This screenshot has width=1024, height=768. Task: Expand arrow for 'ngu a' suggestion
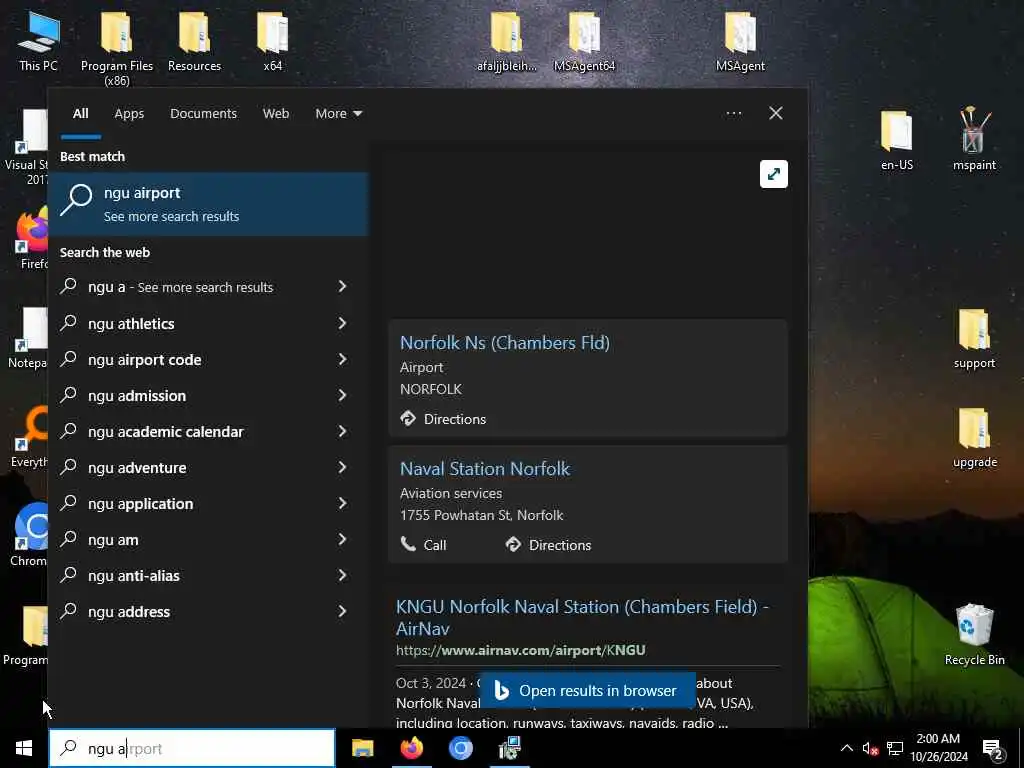(342, 286)
